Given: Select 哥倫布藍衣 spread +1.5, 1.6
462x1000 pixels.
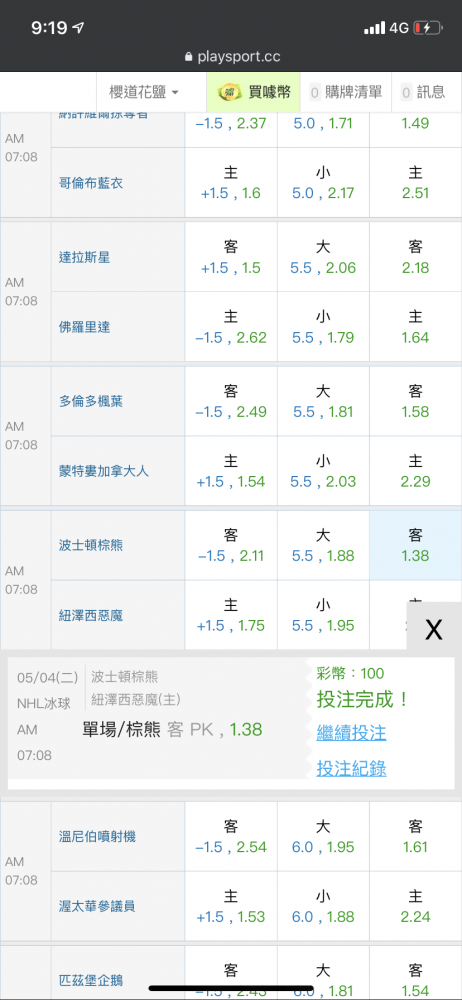Looking at the screenshot, I should 231,182.
